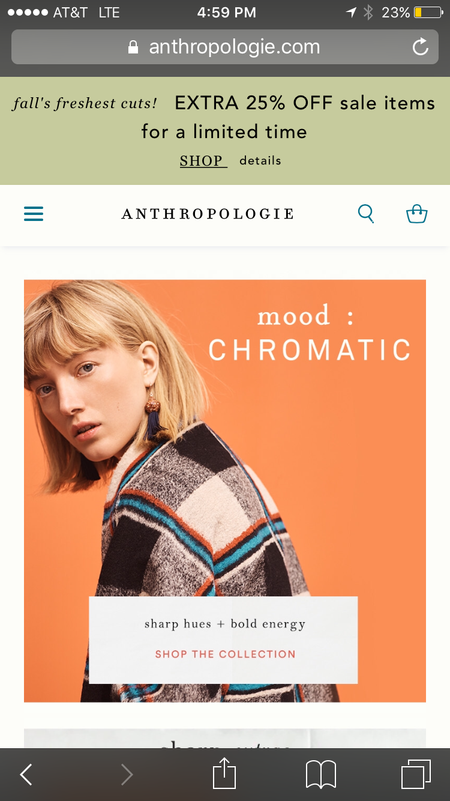Open the Safari share sheet icon

click(224, 773)
